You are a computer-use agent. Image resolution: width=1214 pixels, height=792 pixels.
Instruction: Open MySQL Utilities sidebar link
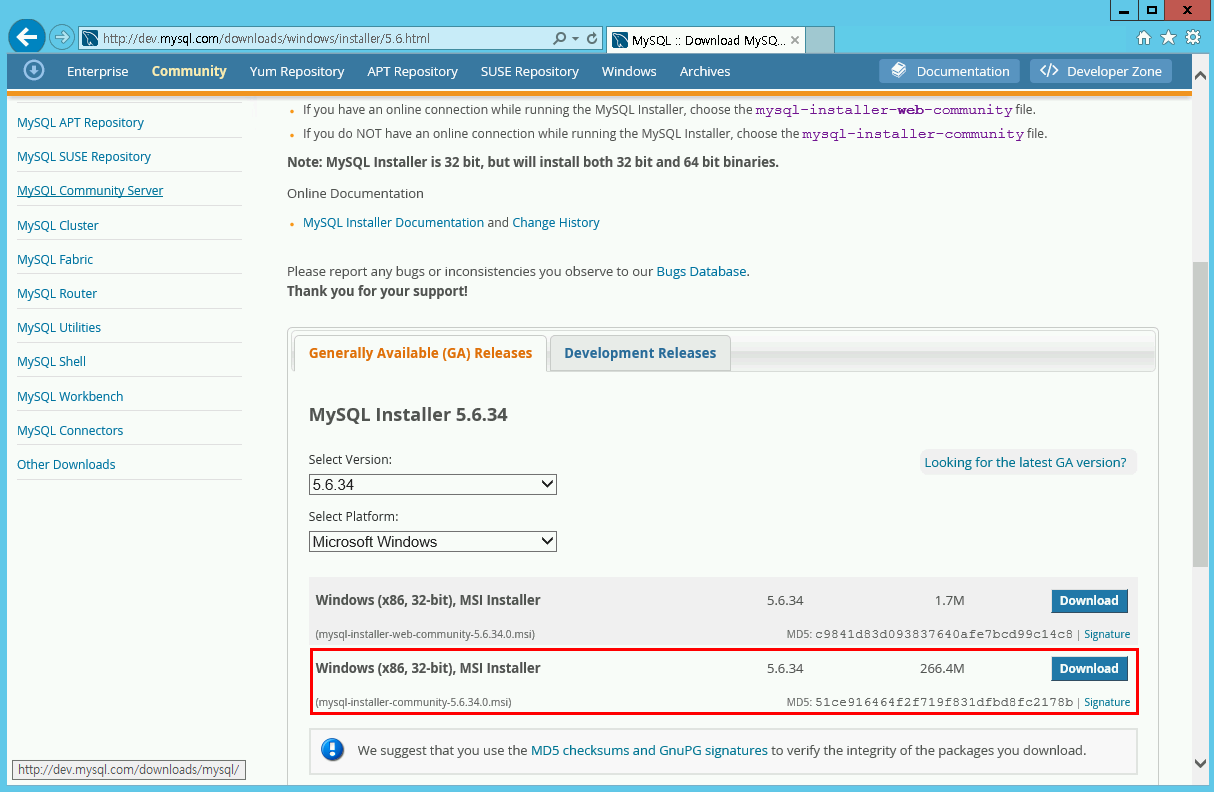(59, 327)
